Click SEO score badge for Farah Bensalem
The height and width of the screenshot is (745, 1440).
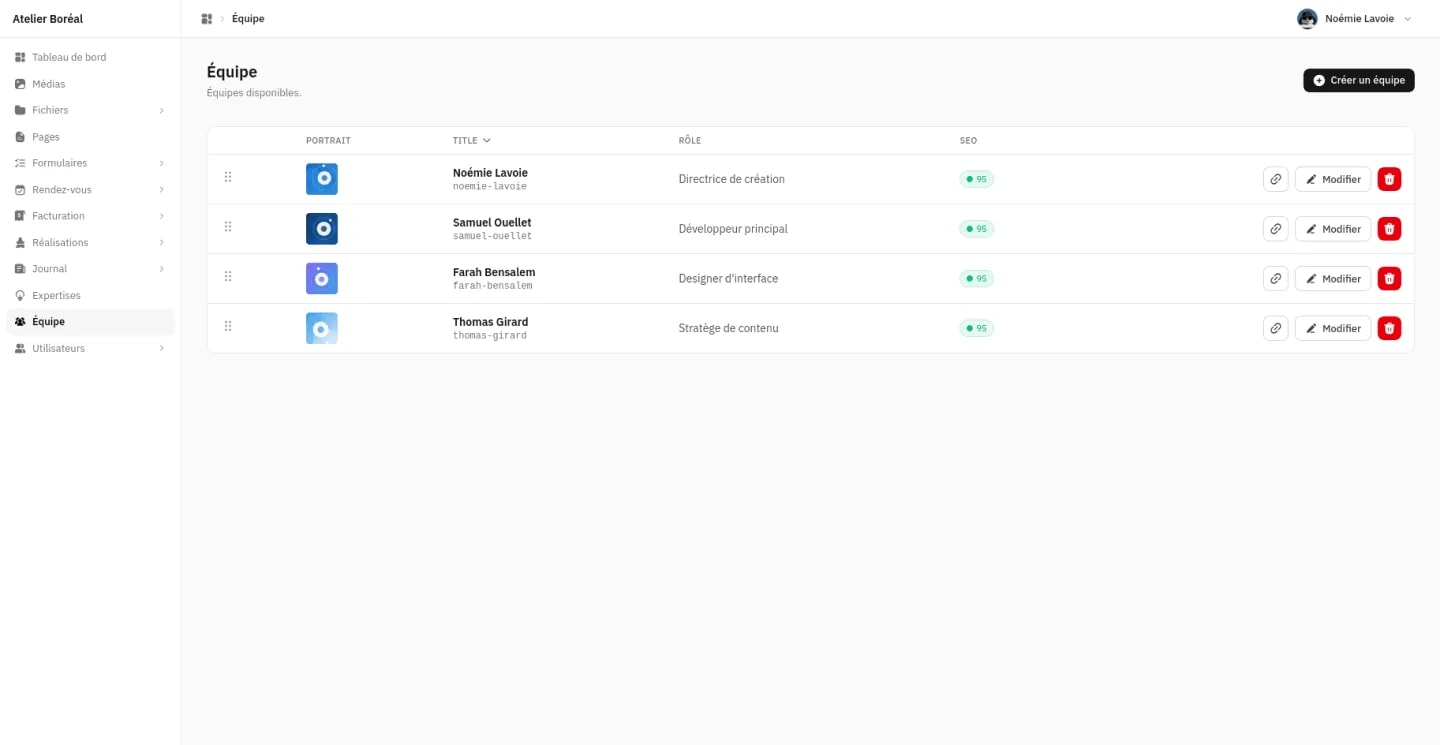(x=977, y=278)
